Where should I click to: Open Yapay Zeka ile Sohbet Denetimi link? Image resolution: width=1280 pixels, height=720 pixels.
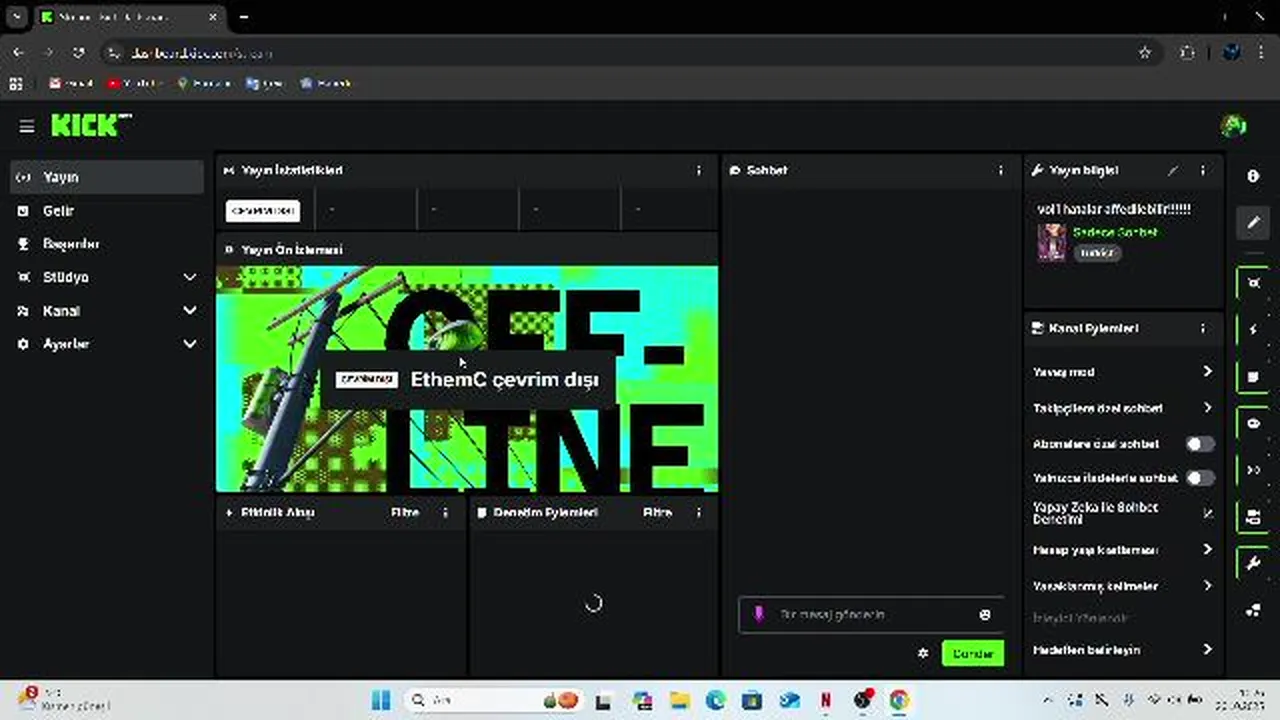click(1122, 513)
